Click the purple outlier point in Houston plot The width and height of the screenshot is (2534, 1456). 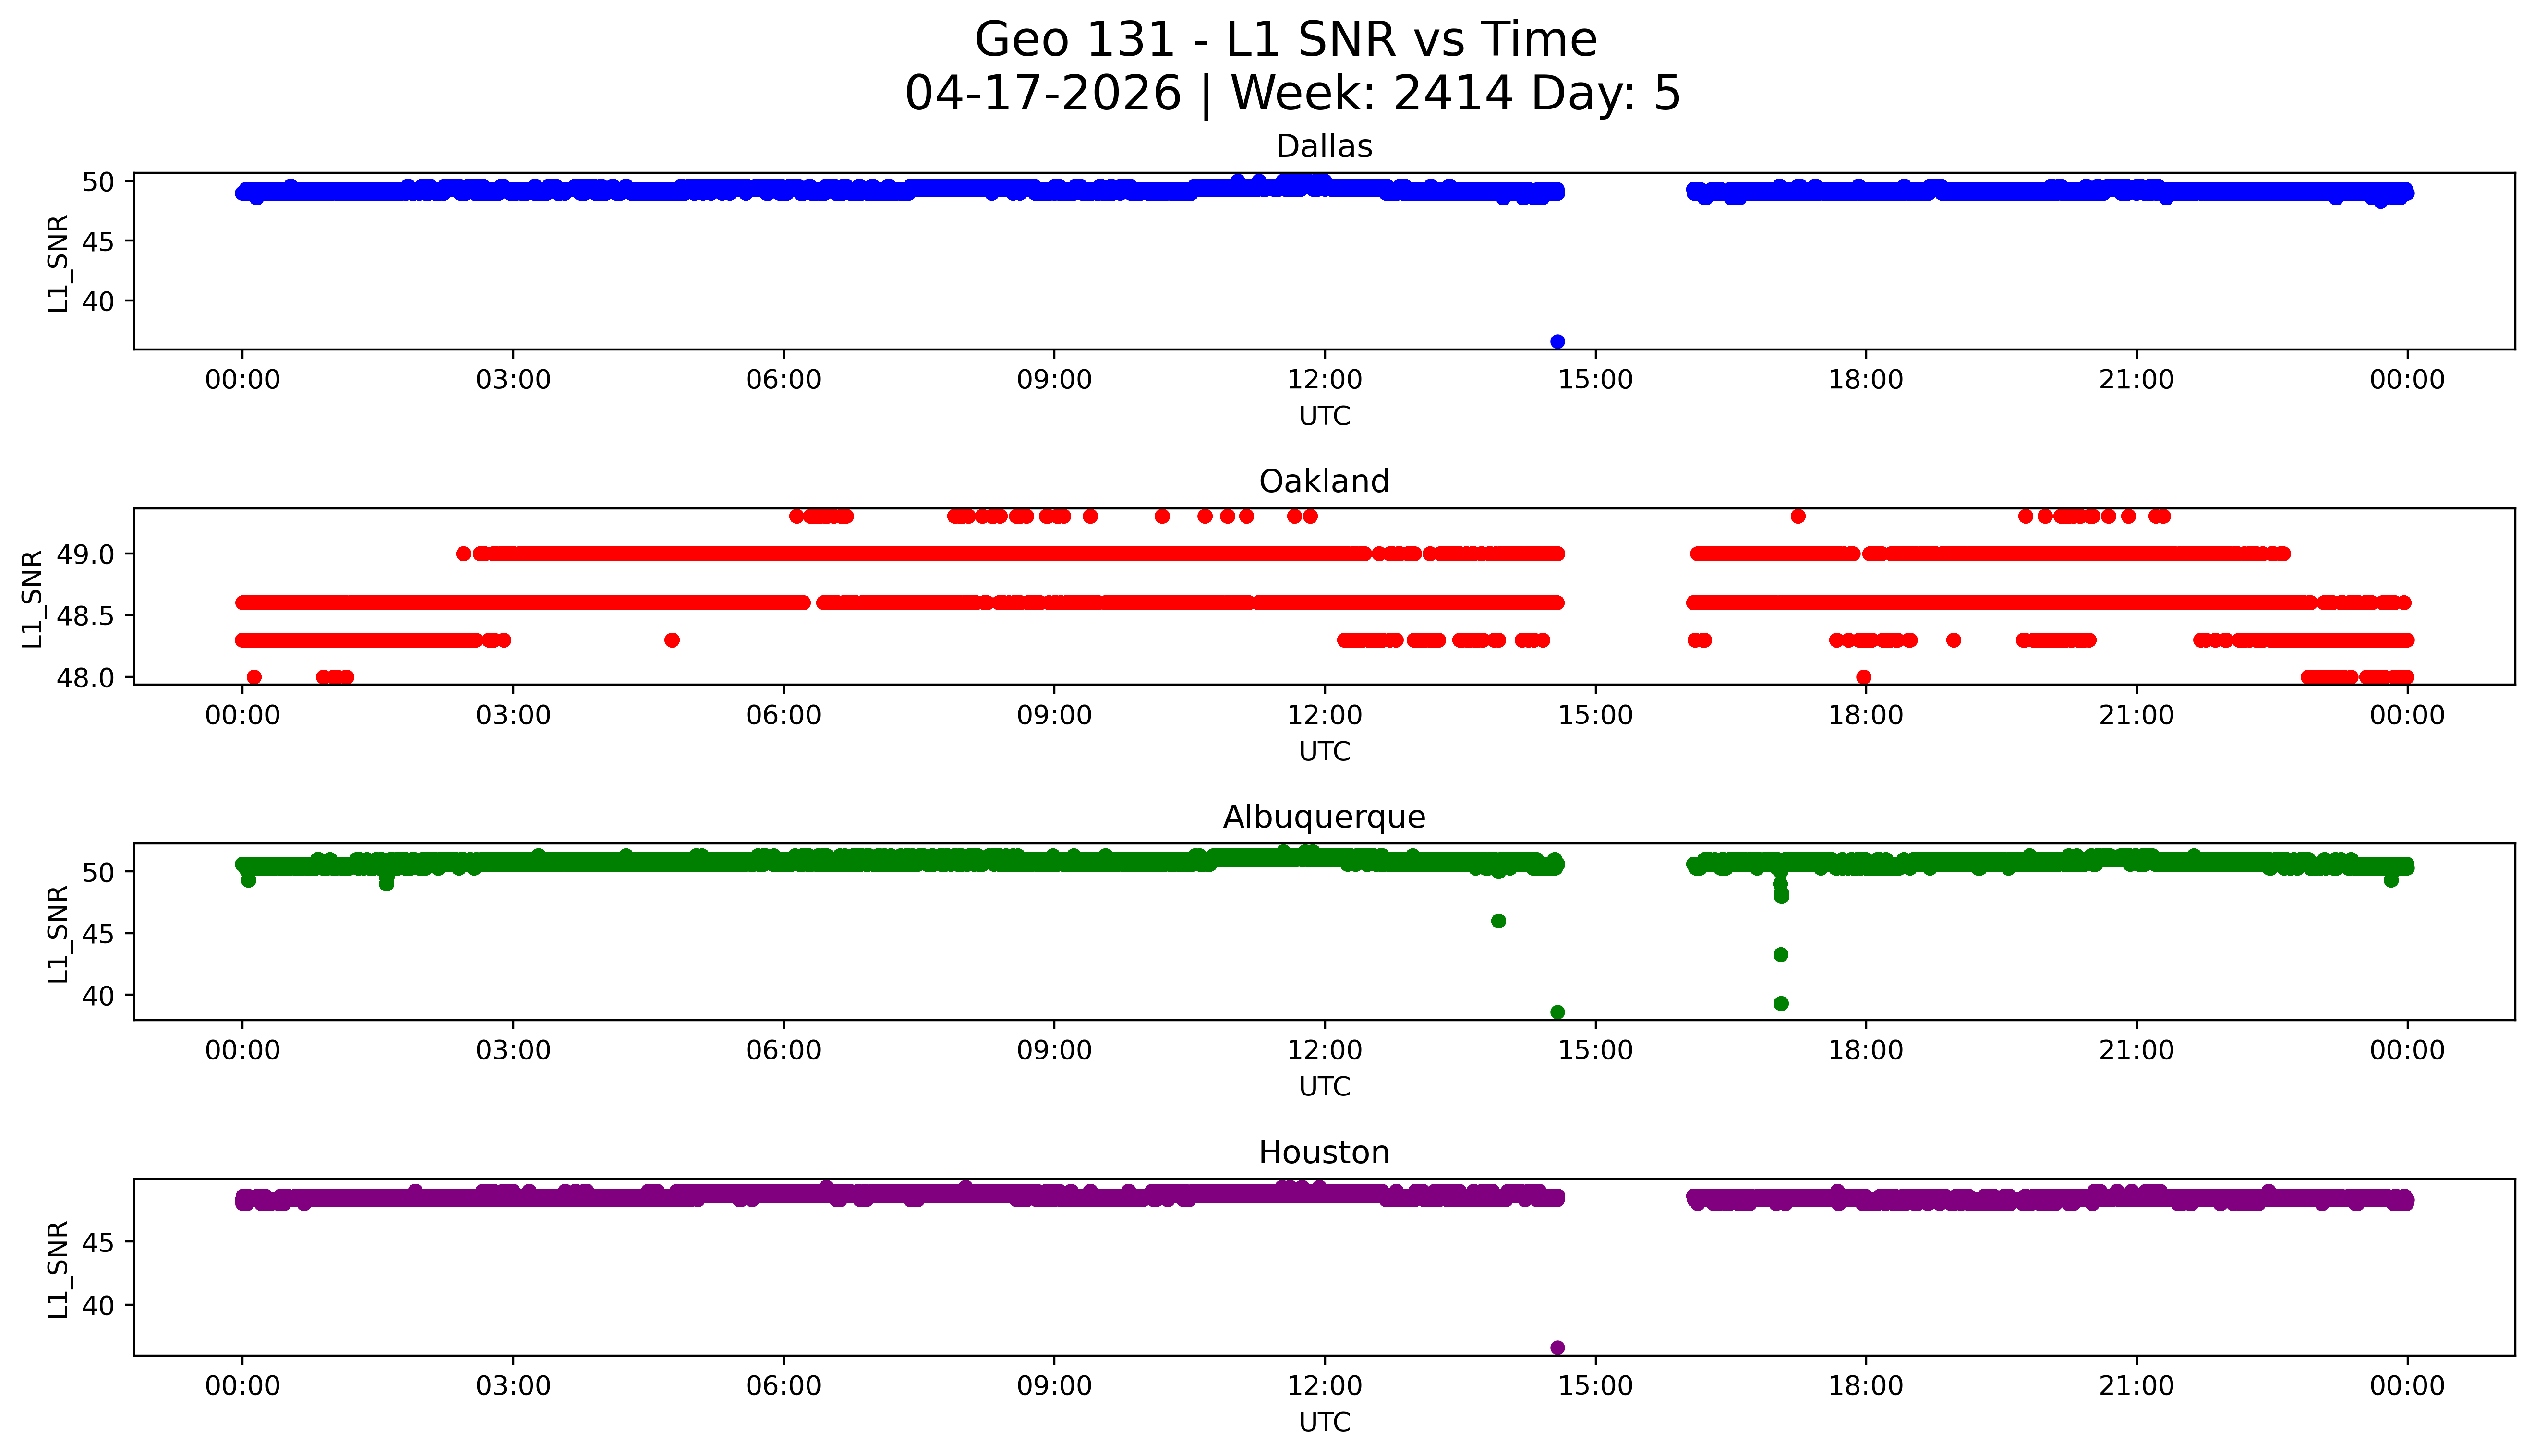1557,1347
